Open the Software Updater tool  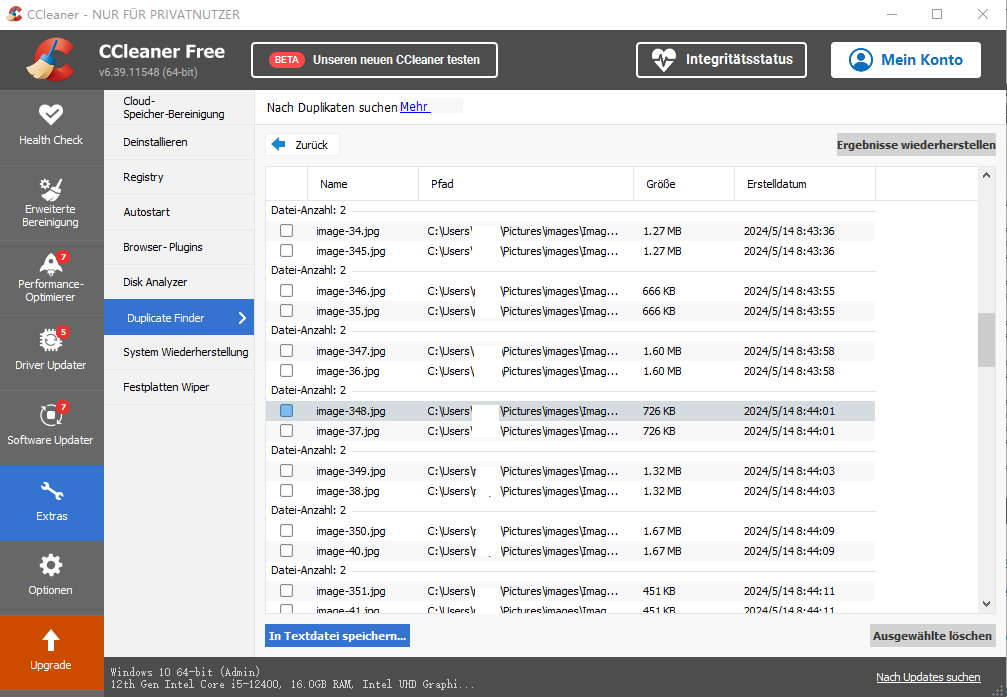[x=51, y=427]
